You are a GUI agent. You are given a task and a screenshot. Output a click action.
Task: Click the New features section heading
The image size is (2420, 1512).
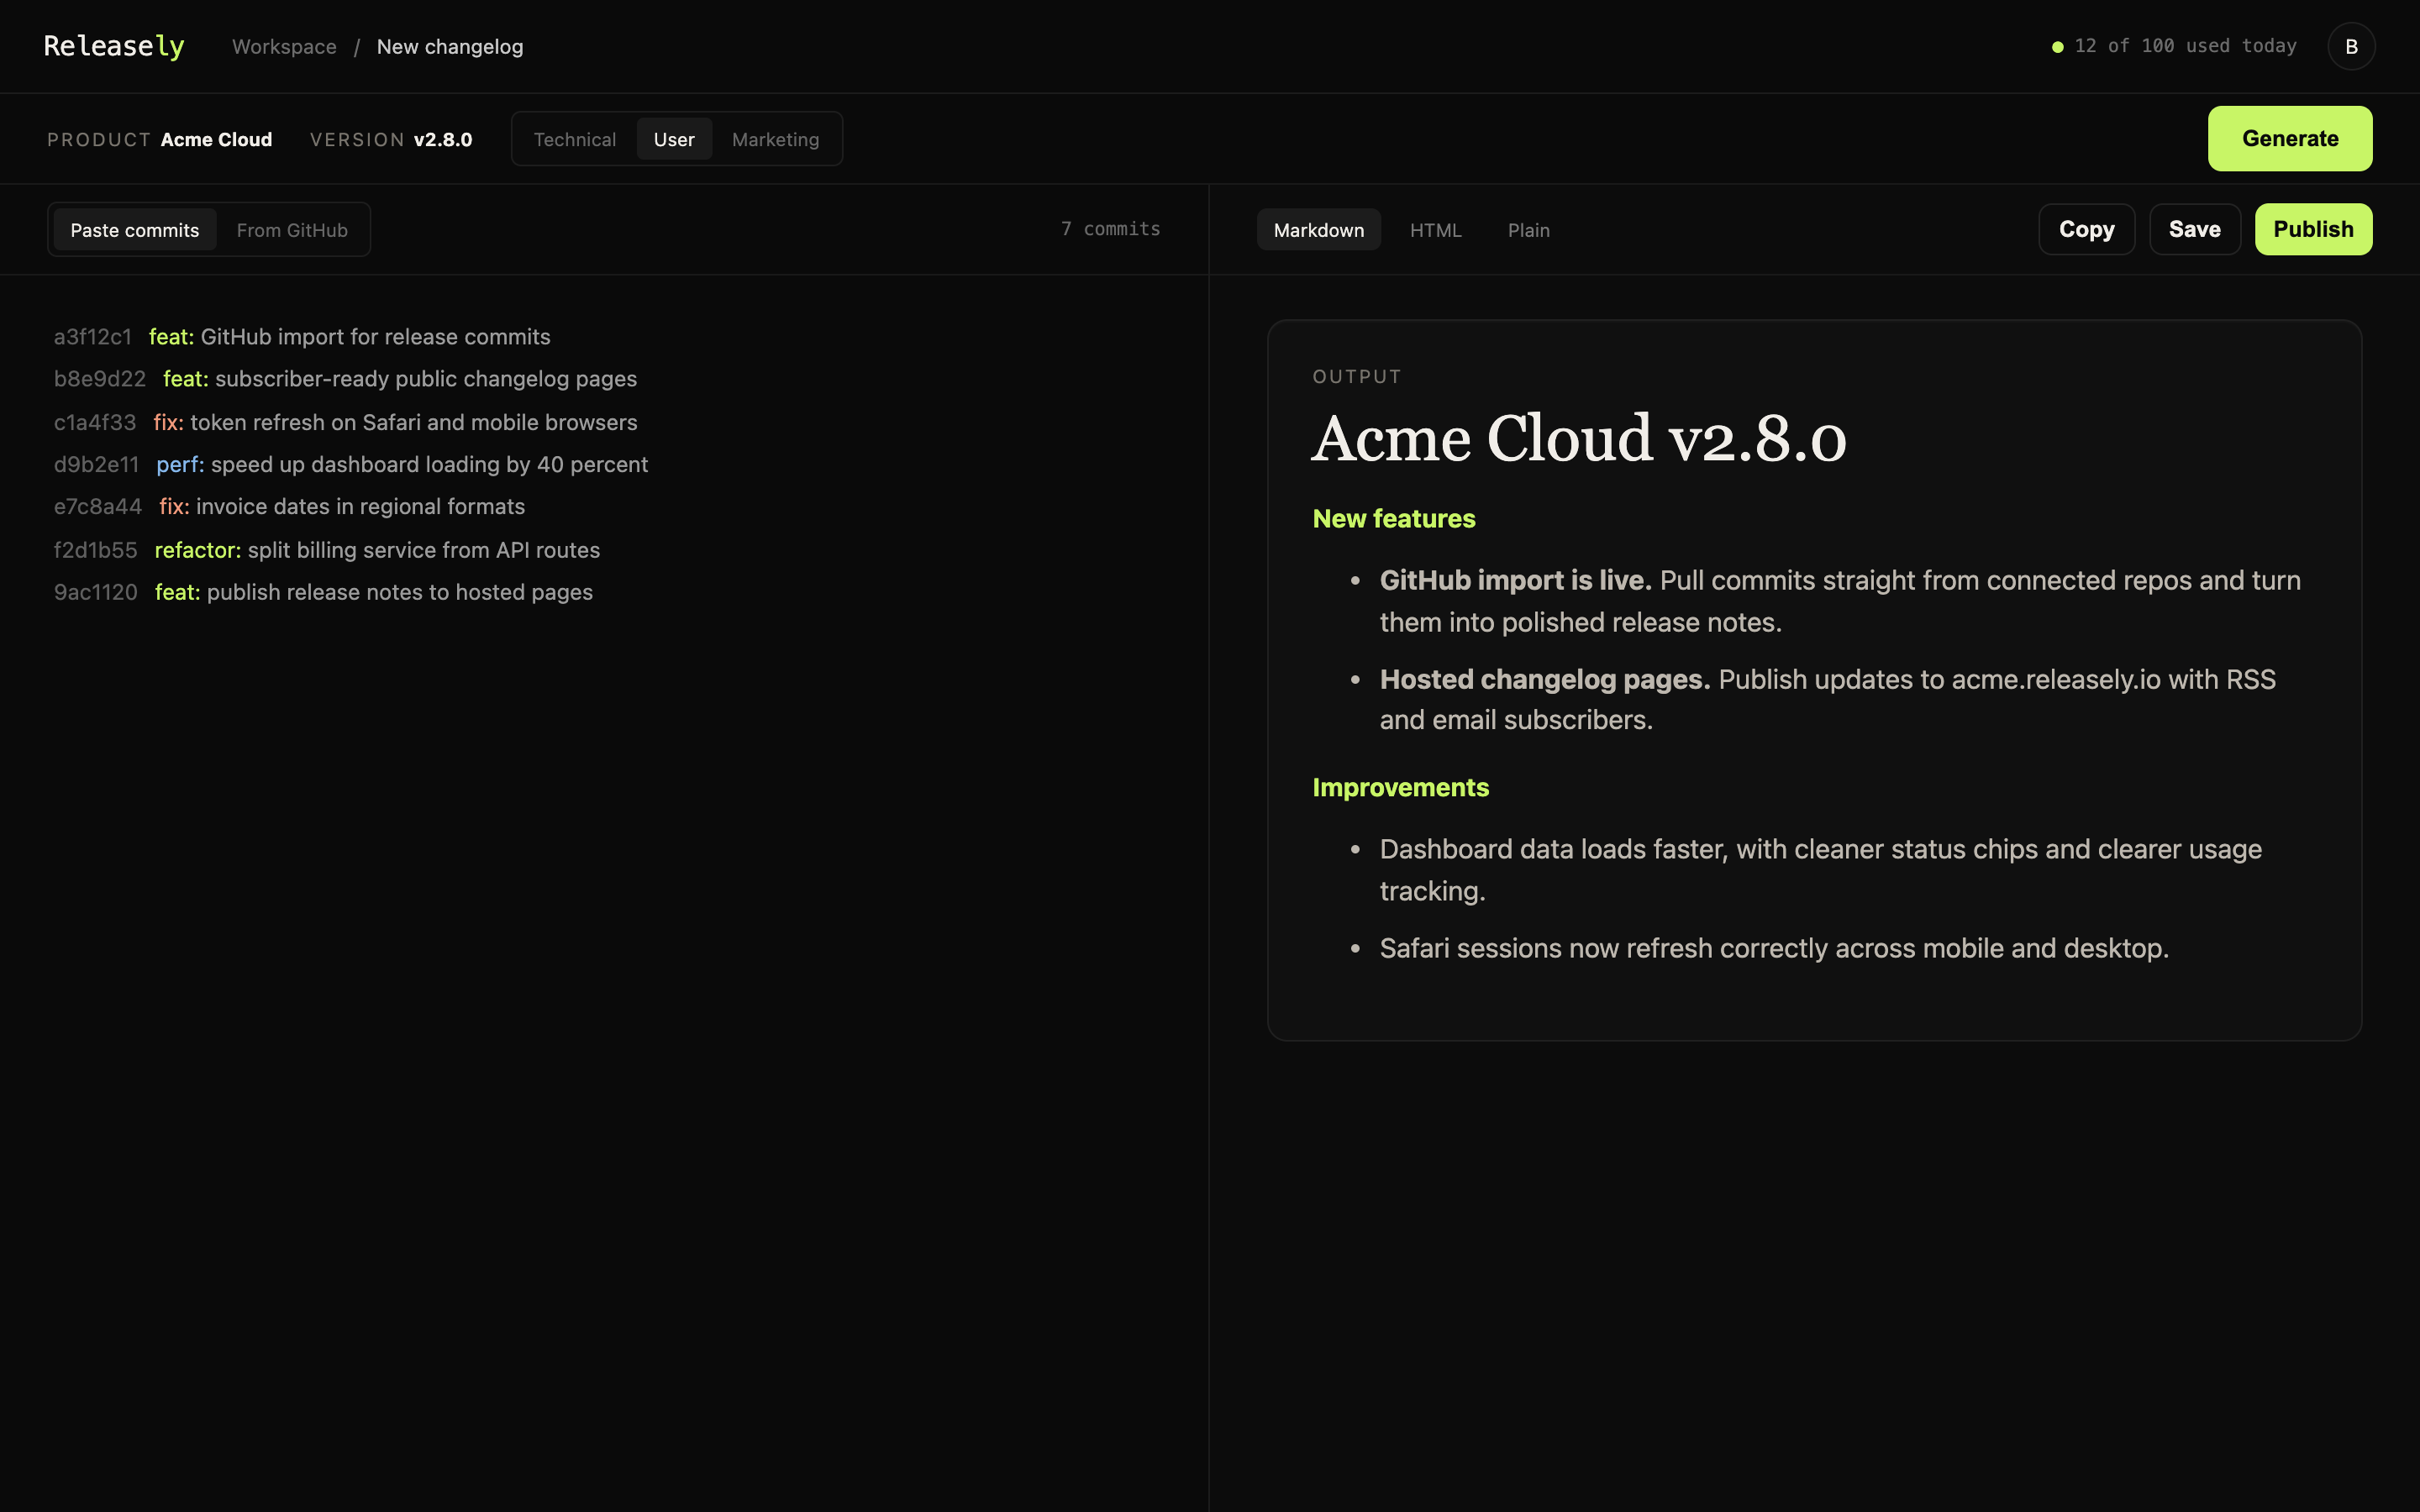[1394, 518]
